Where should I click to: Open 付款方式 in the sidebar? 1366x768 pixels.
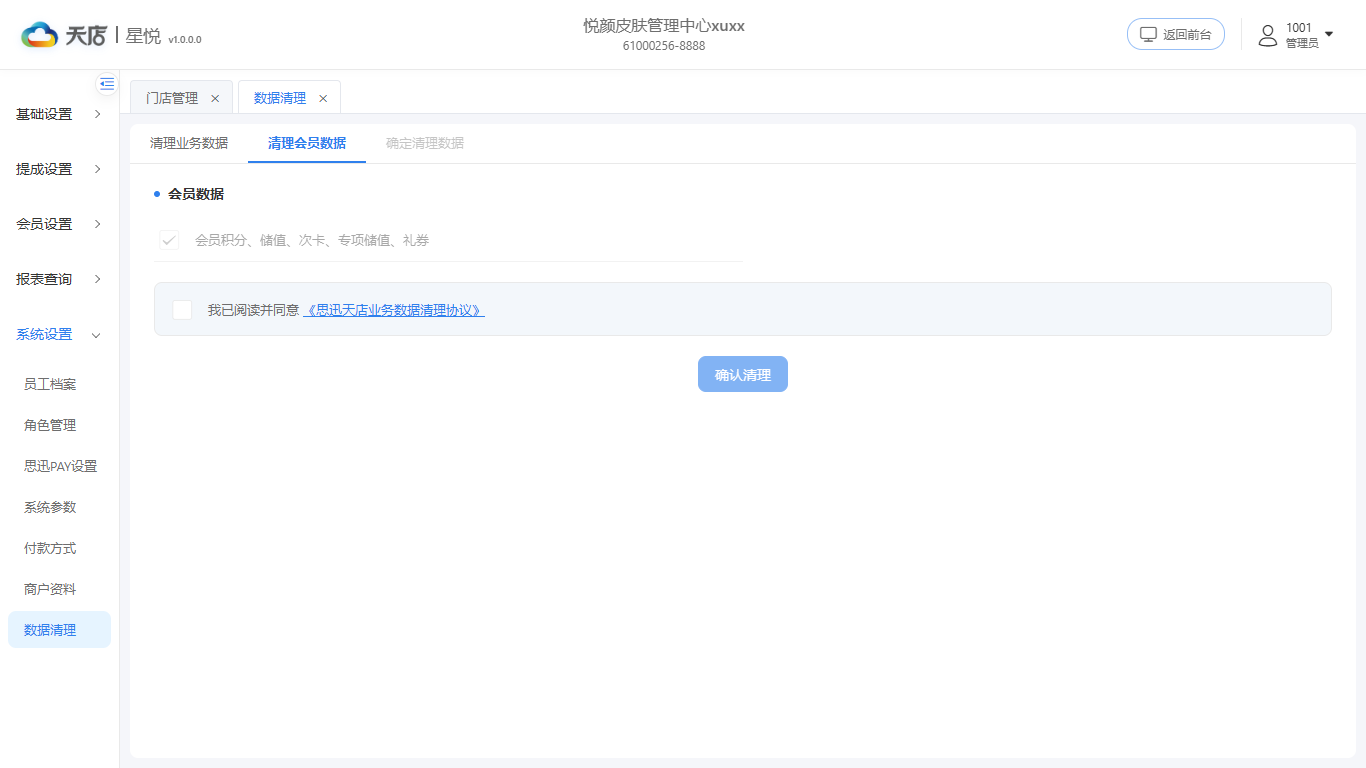(50, 548)
